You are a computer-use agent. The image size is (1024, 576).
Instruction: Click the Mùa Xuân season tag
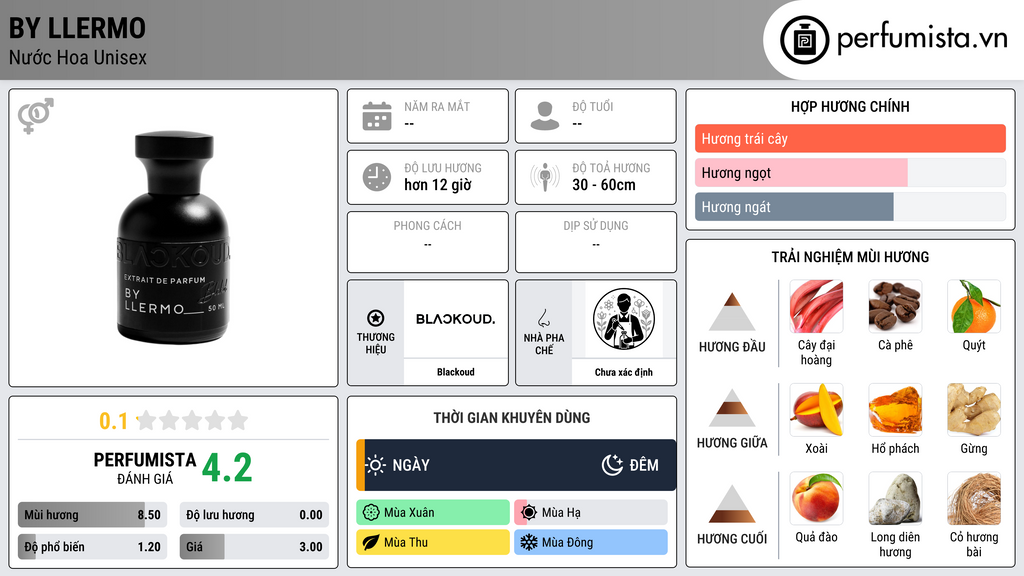[x=433, y=512]
